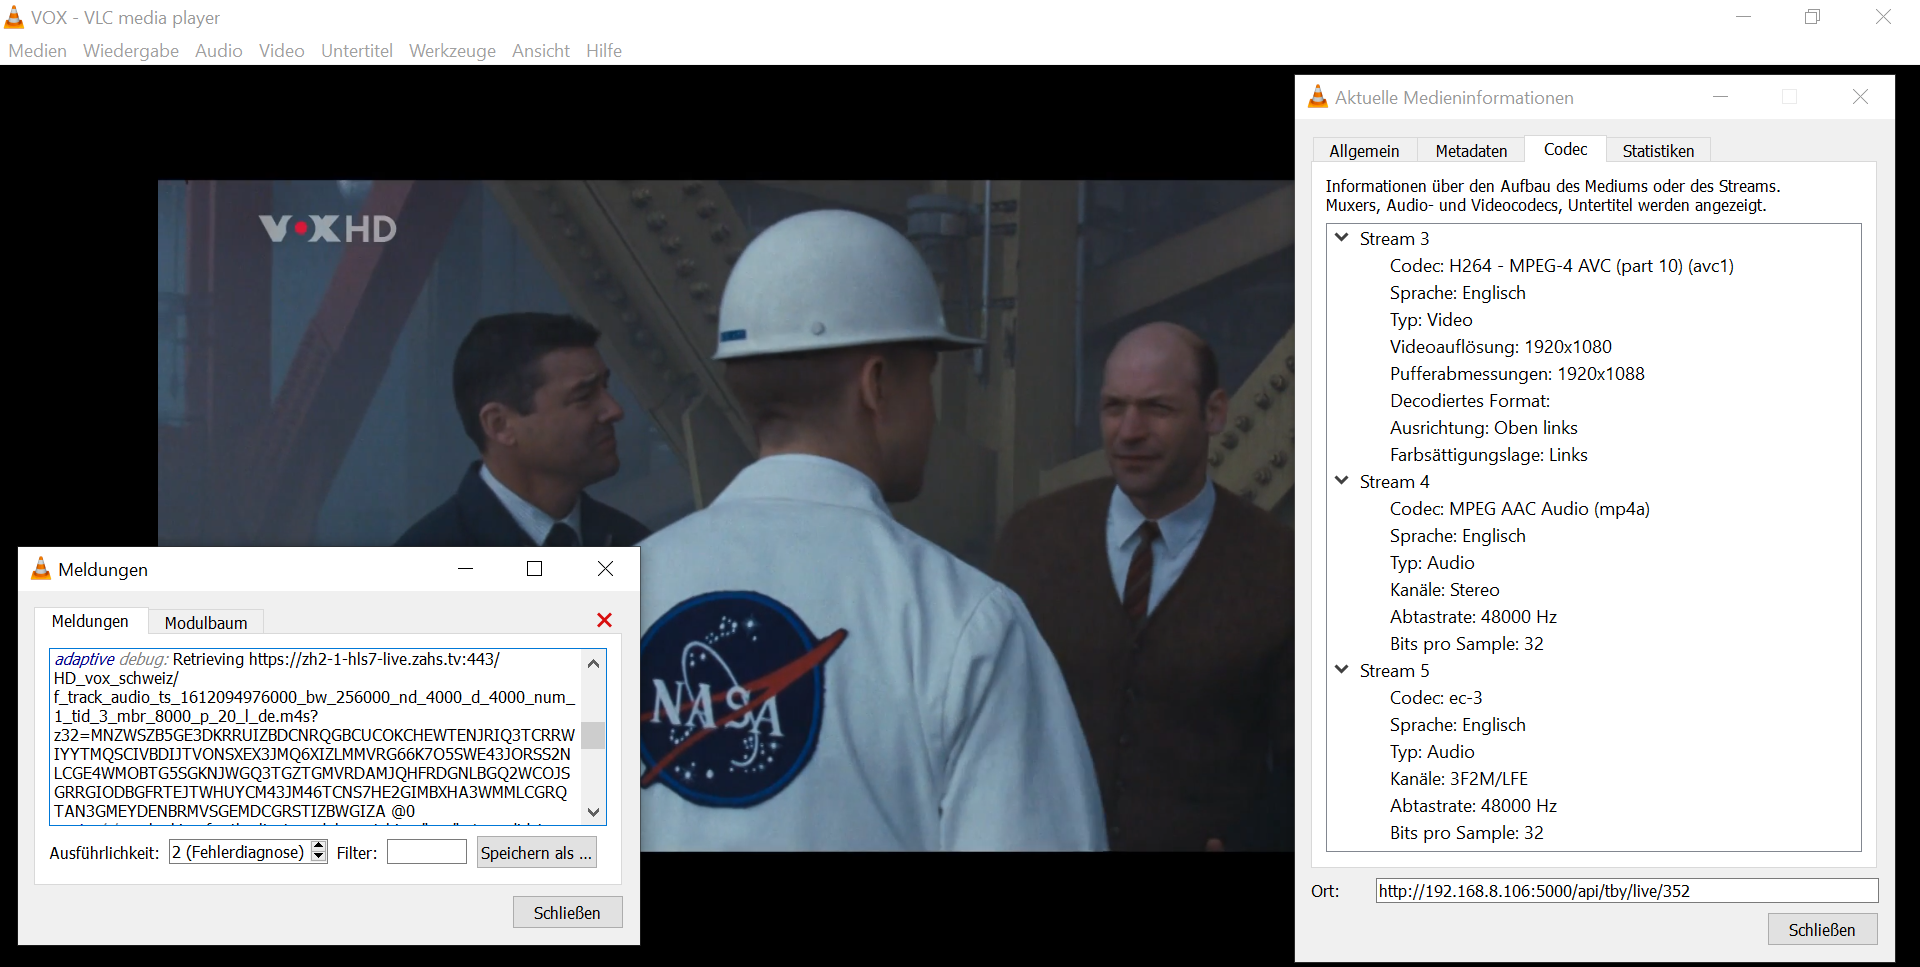Switch to the Statistiken tab
Image resolution: width=1920 pixels, height=967 pixels.
[1658, 151]
